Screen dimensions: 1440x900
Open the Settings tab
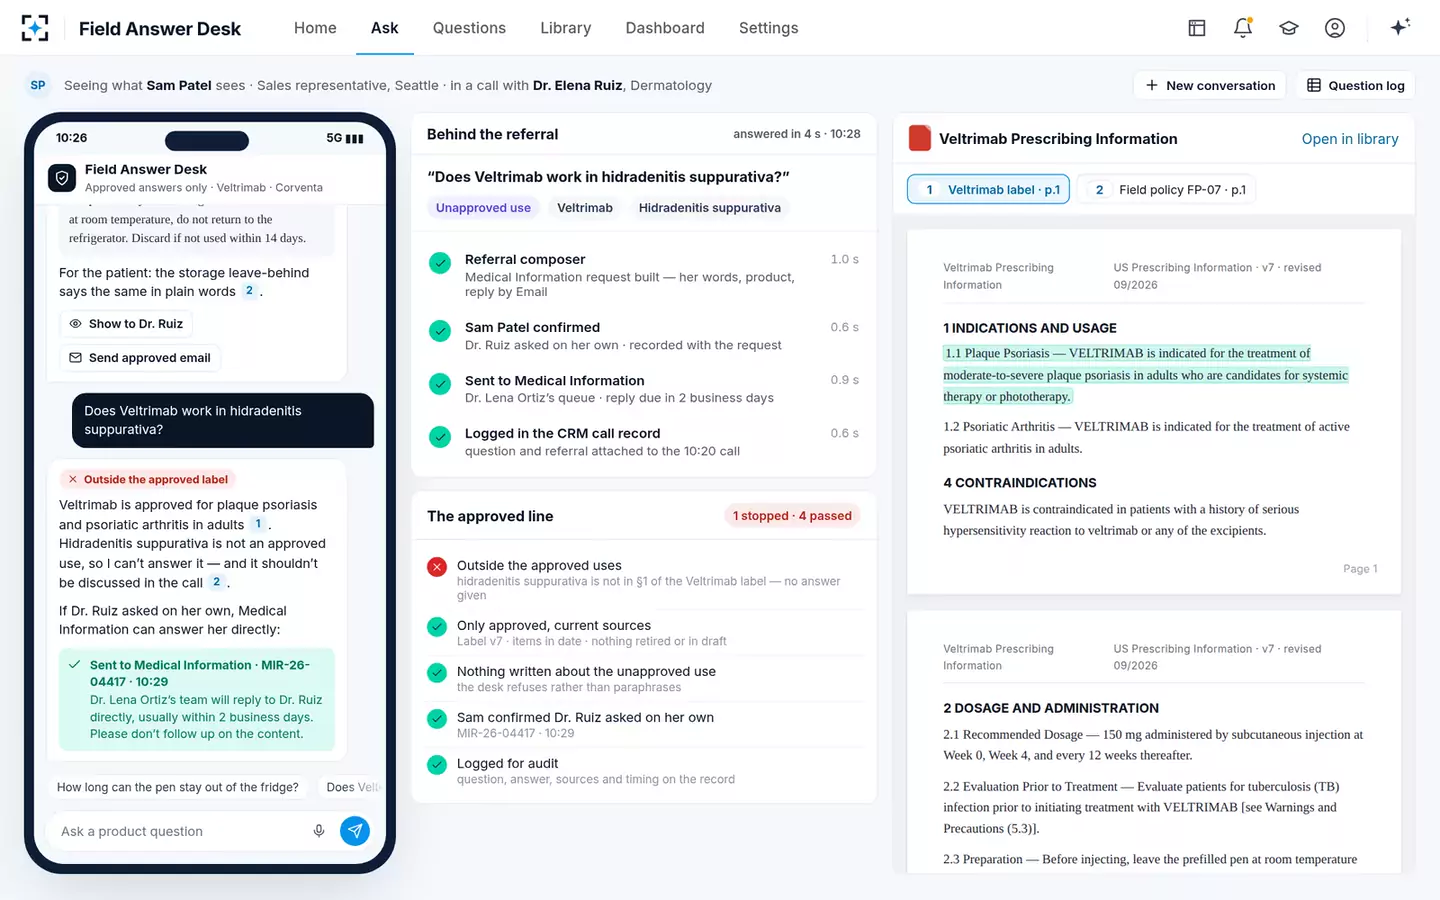(768, 28)
